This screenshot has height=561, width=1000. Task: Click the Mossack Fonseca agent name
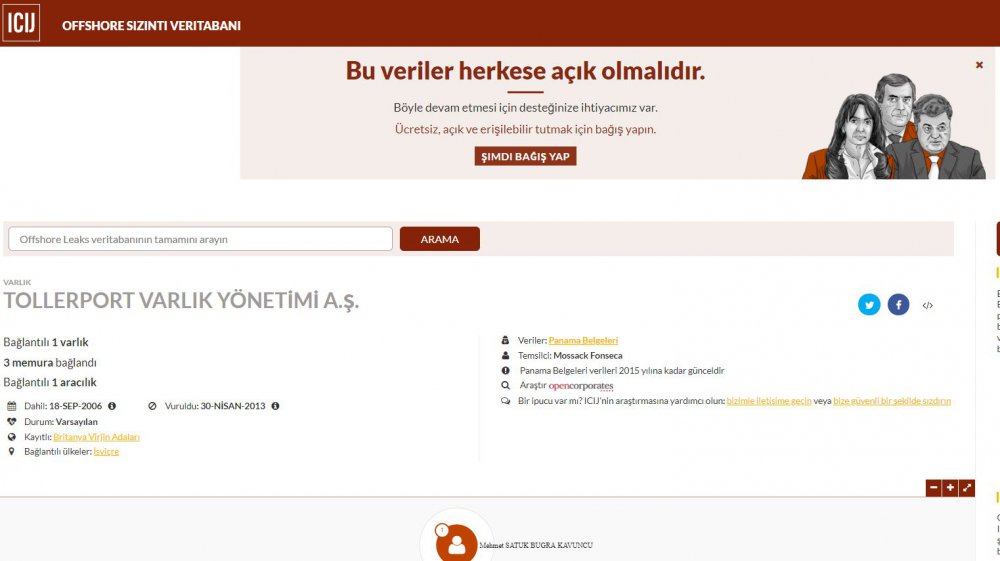[587, 356]
